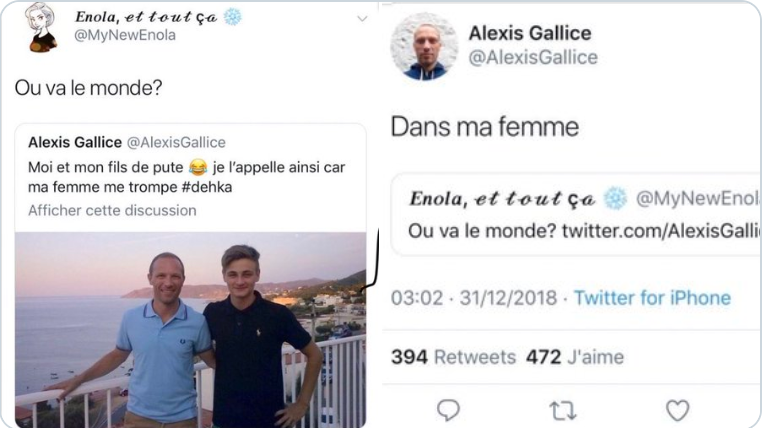Select the bold Alexis Gallice name beside the avatar
This screenshot has width=762, height=428.
coord(530,33)
